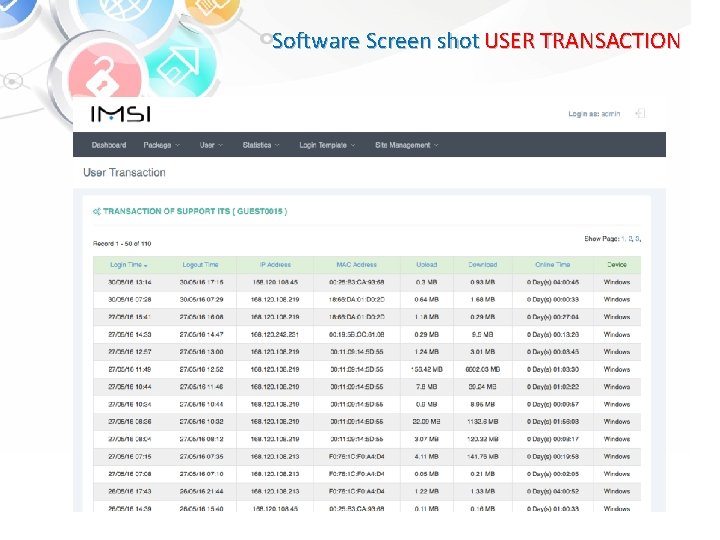Click the 4.11 MB upload value
The height and width of the screenshot is (540, 720).
pyautogui.click(x=427, y=457)
